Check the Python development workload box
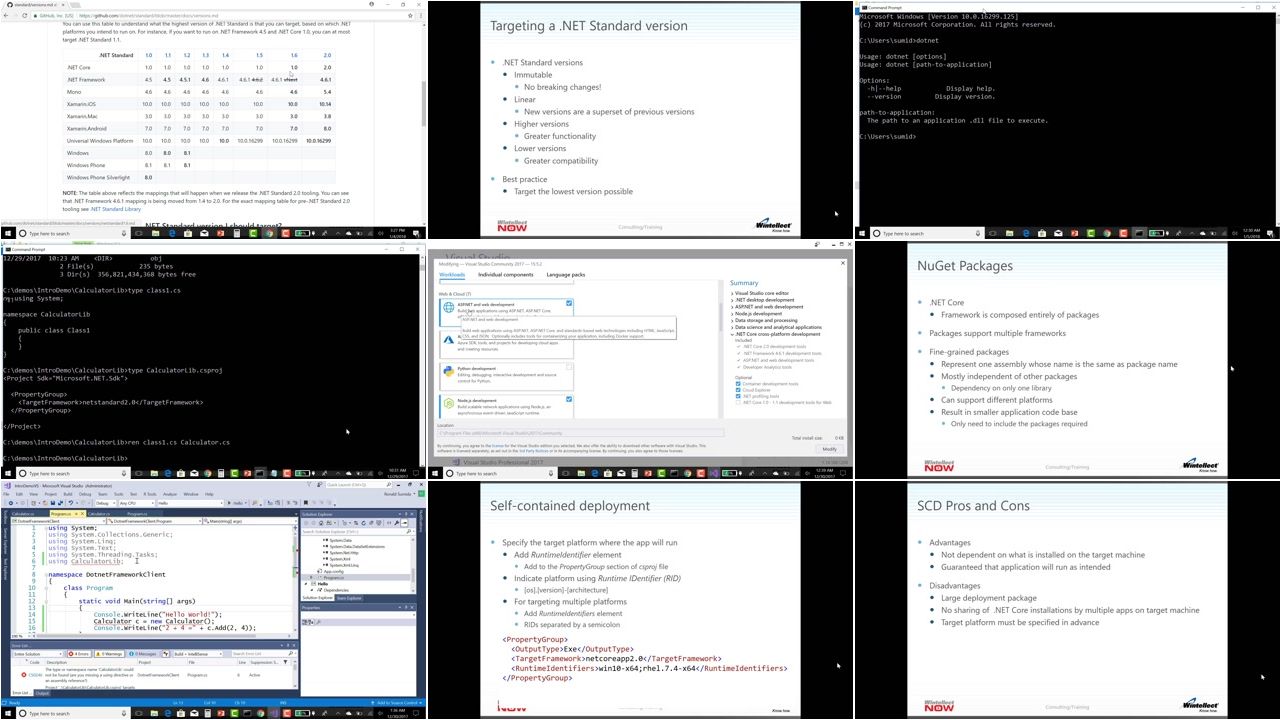 (x=569, y=367)
